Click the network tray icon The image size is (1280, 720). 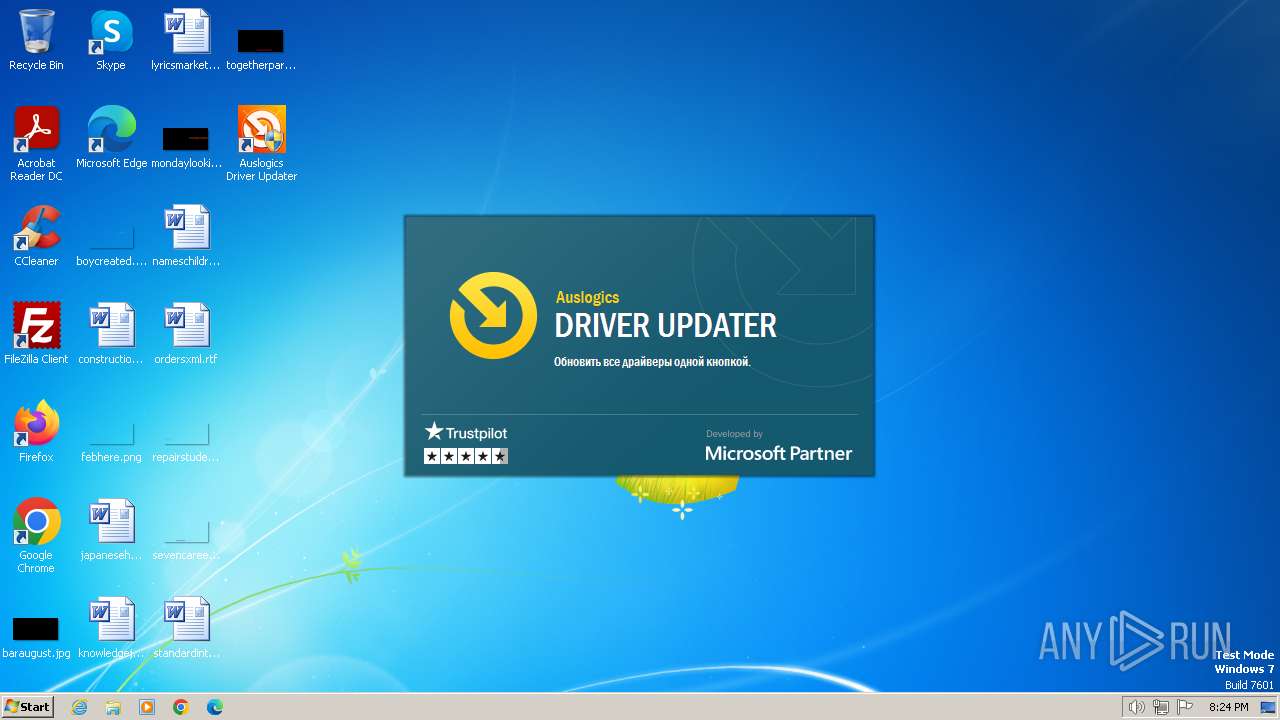click(x=1161, y=707)
